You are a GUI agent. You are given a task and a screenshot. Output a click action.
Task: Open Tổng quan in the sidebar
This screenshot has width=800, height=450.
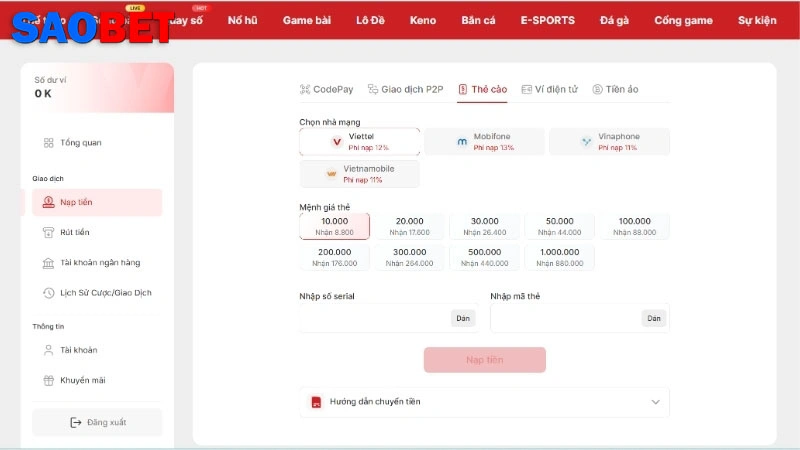tap(97, 143)
